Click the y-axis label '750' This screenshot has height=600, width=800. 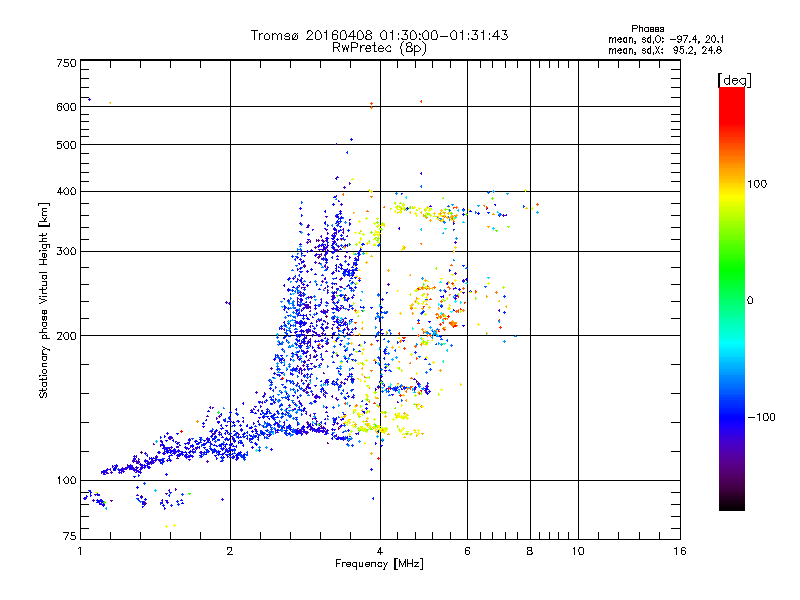click(x=67, y=63)
